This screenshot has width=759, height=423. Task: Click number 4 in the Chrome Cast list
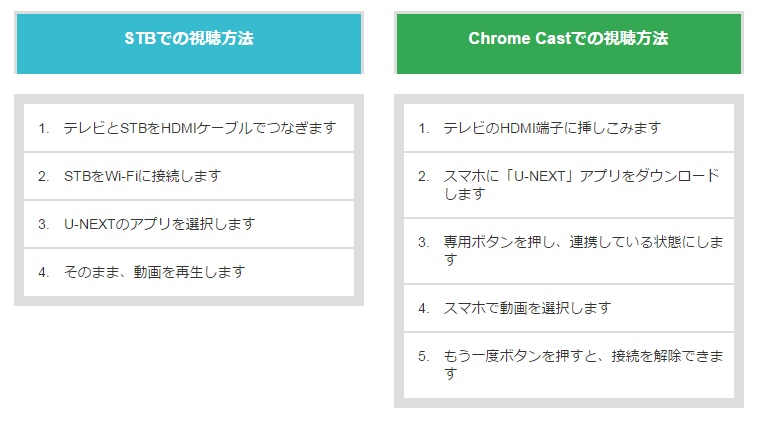[x=424, y=308]
